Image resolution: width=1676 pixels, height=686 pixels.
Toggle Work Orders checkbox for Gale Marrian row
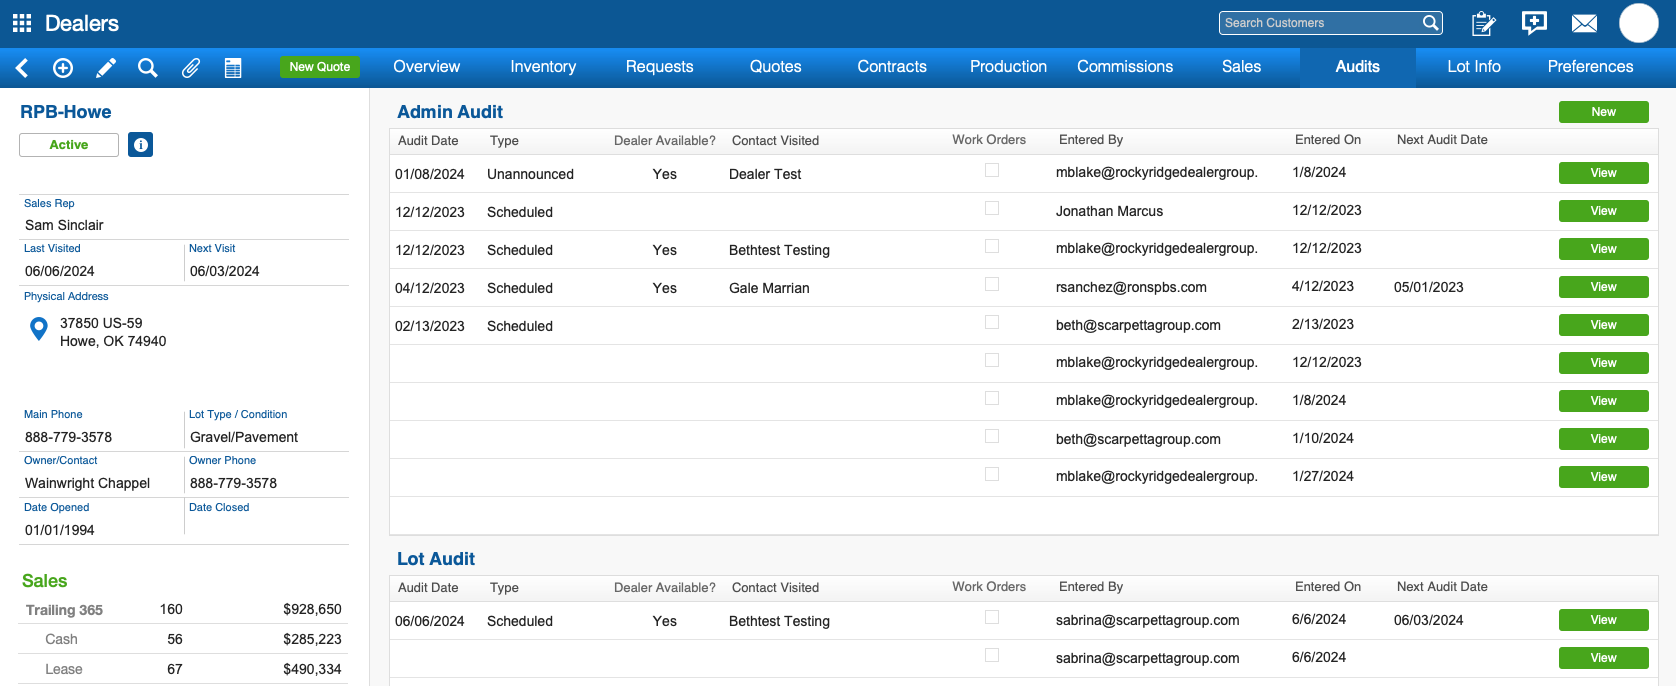click(992, 284)
